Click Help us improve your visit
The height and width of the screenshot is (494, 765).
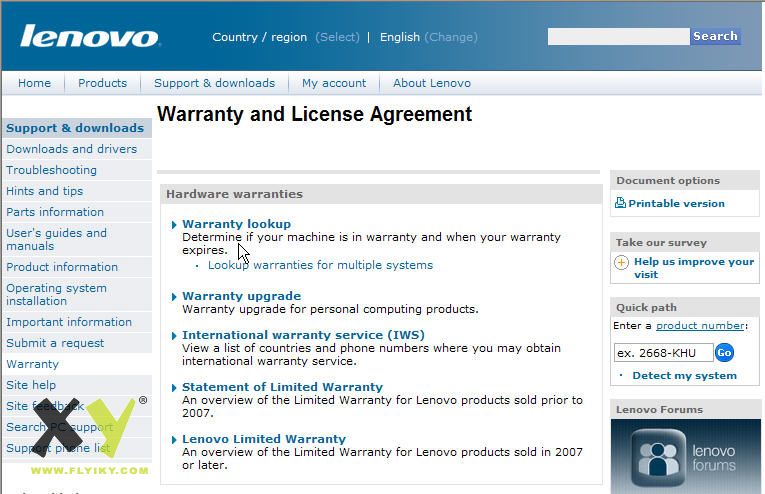click(x=694, y=268)
